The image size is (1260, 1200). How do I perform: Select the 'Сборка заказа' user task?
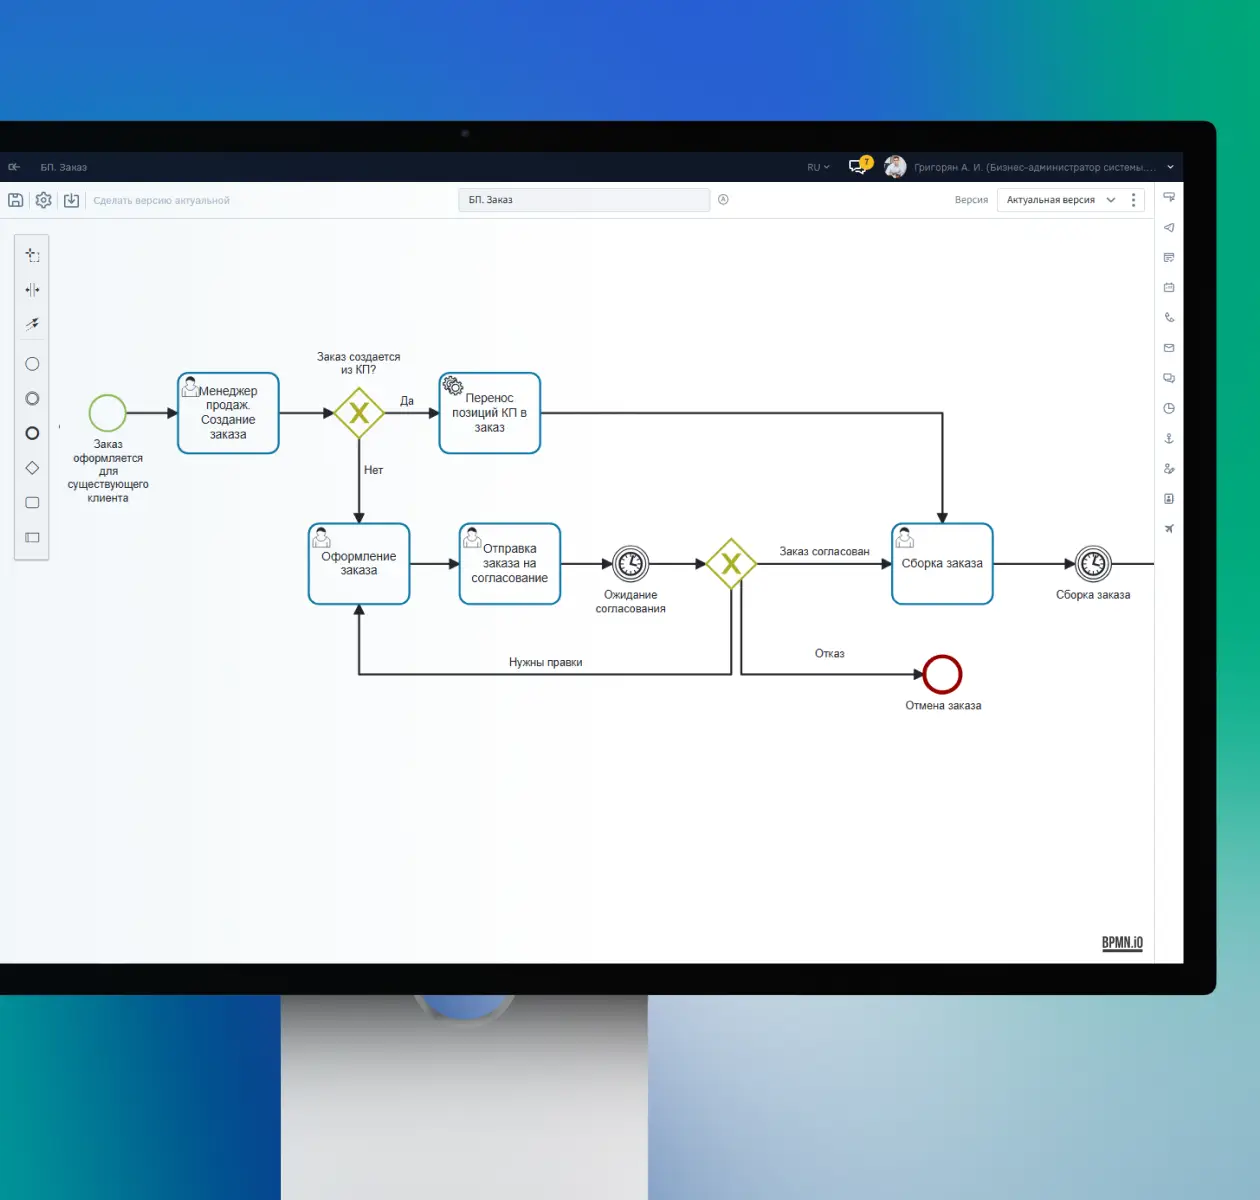(942, 564)
